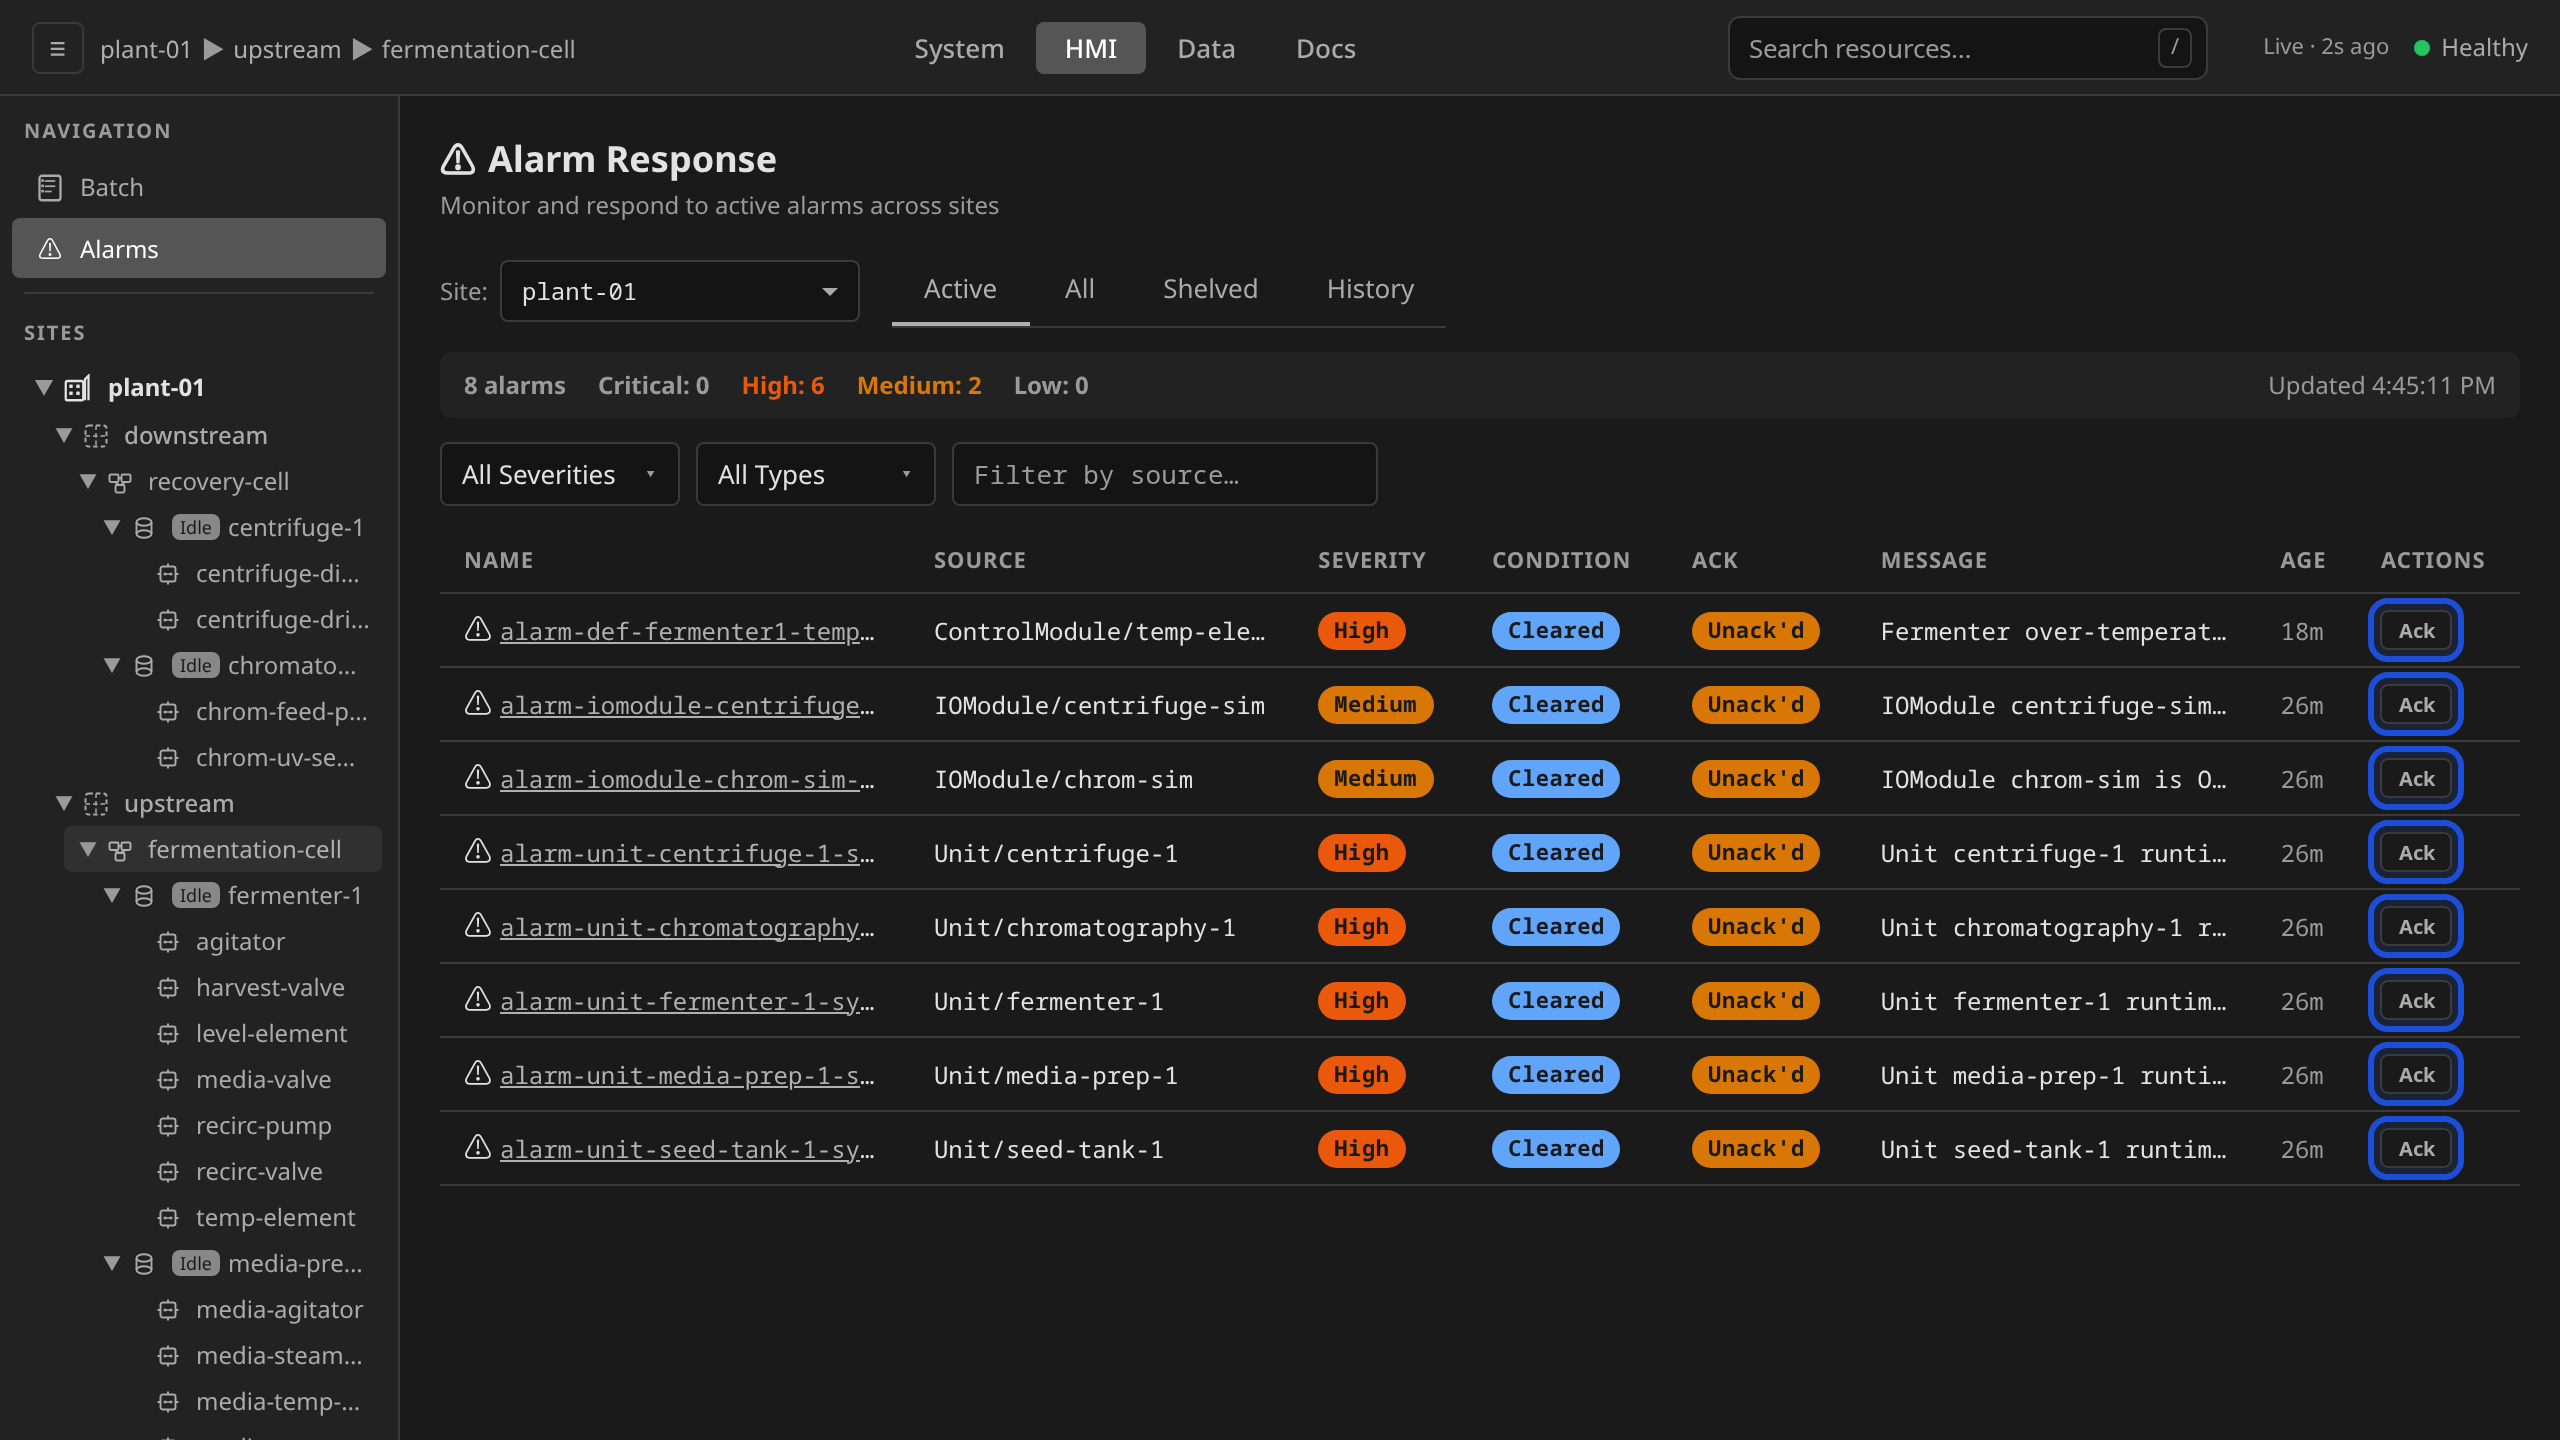Acknowledge the IOModule/chrom-sim alarm
The height and width of the screenshot is (1440, 2560).
click(x=2416, y=779)
